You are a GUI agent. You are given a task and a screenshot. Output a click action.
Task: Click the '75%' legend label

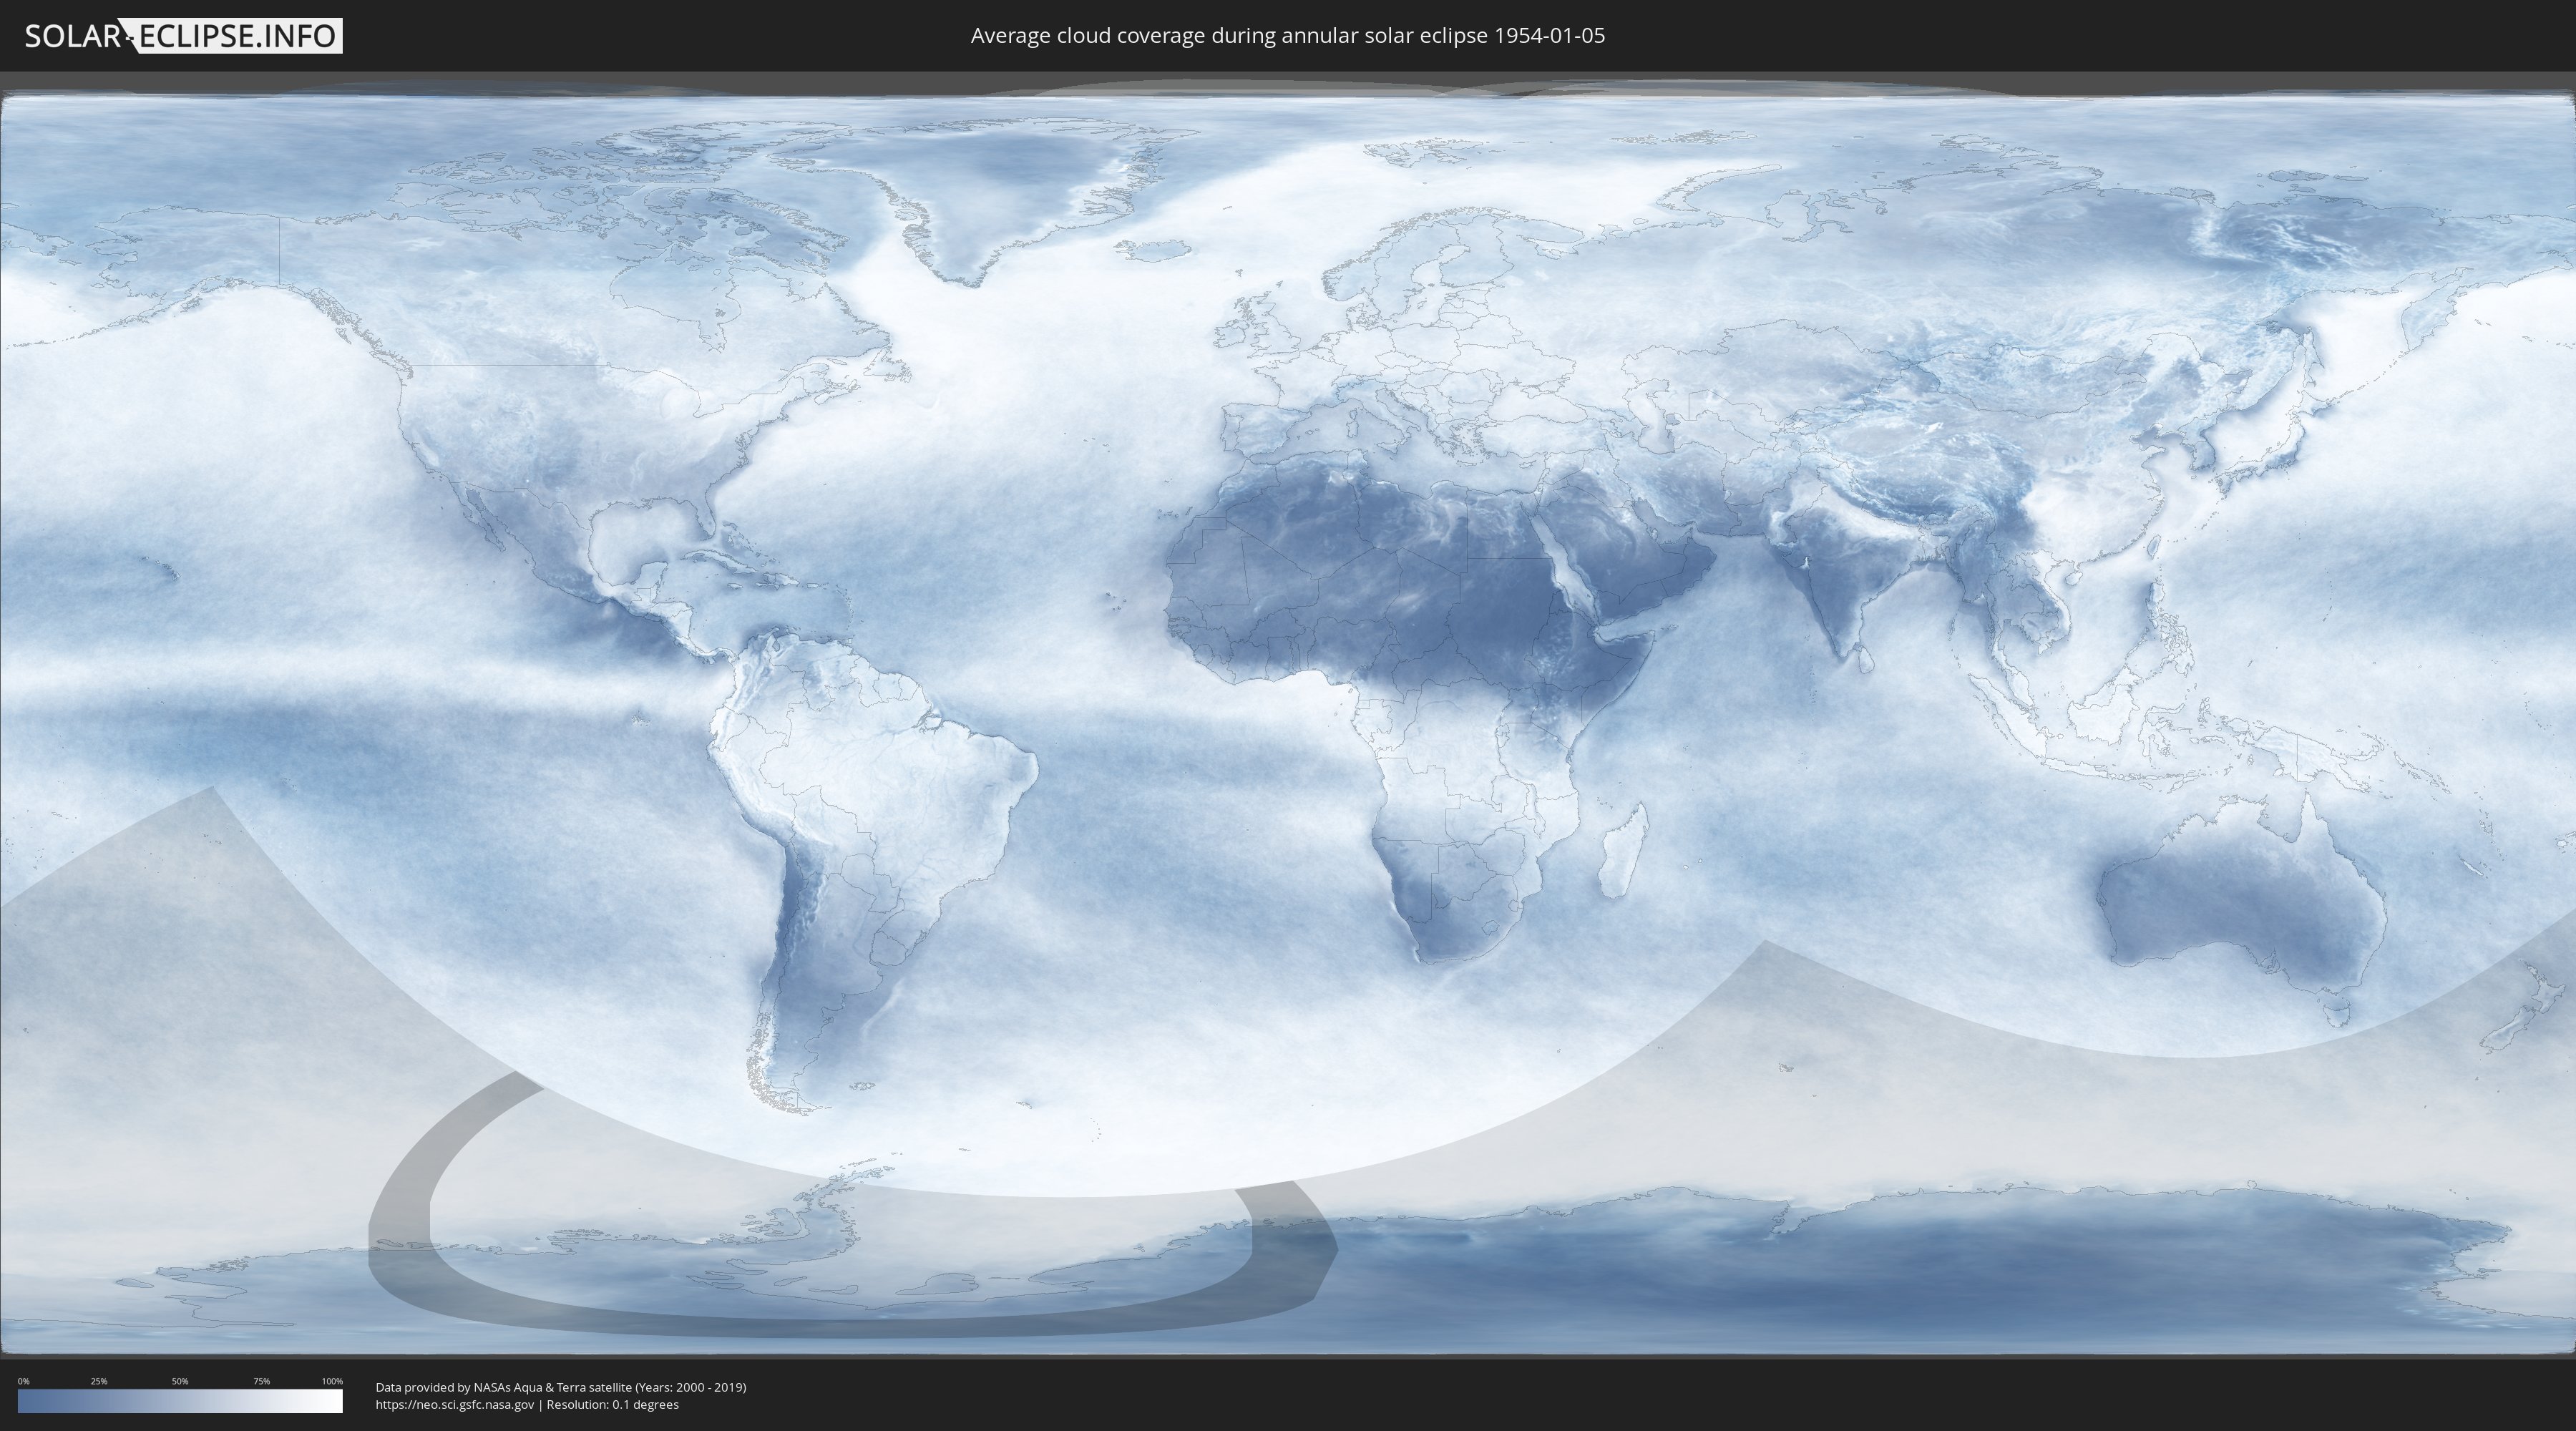261,1381
